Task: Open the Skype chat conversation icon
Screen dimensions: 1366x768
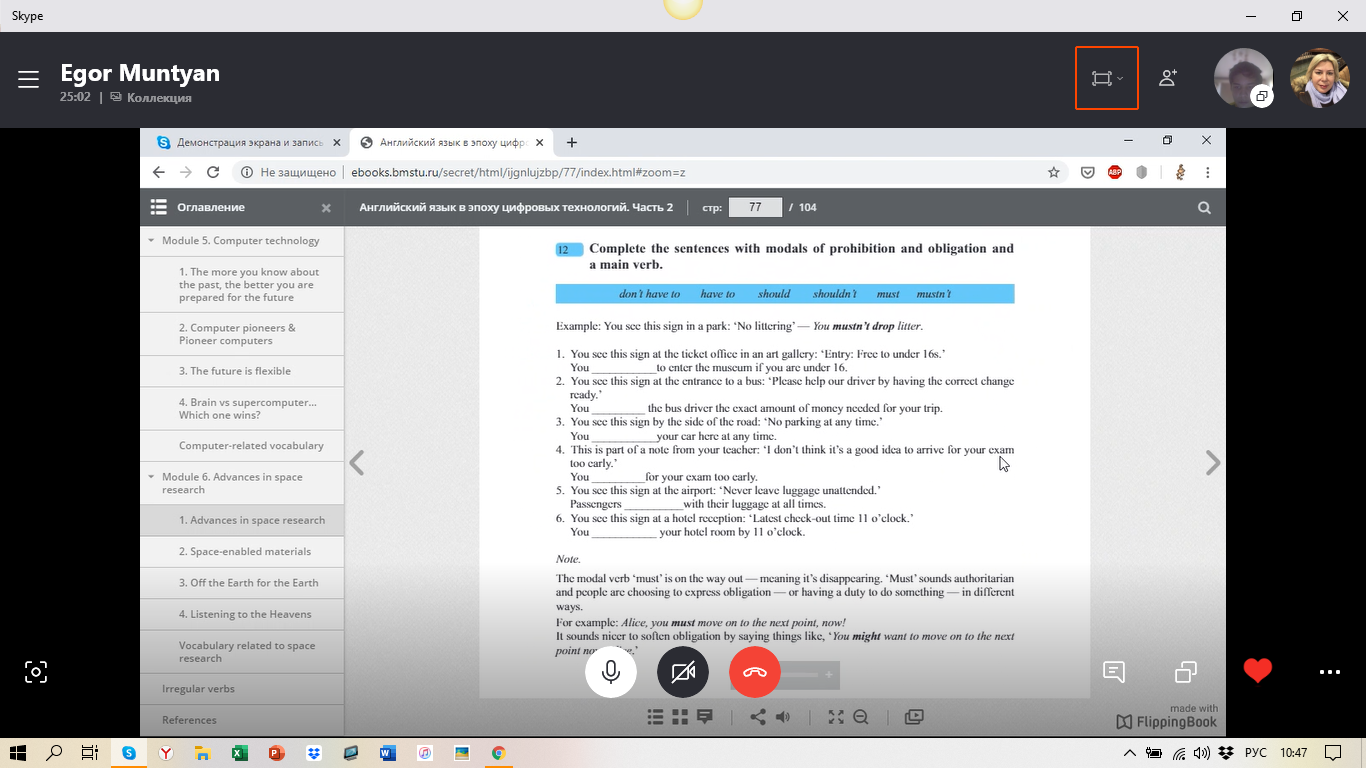Action: tap(1114, 672)
